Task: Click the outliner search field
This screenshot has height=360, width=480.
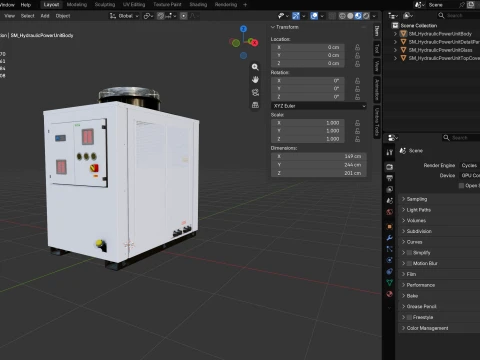Action: pyautogui.click(x=459, y=16)
